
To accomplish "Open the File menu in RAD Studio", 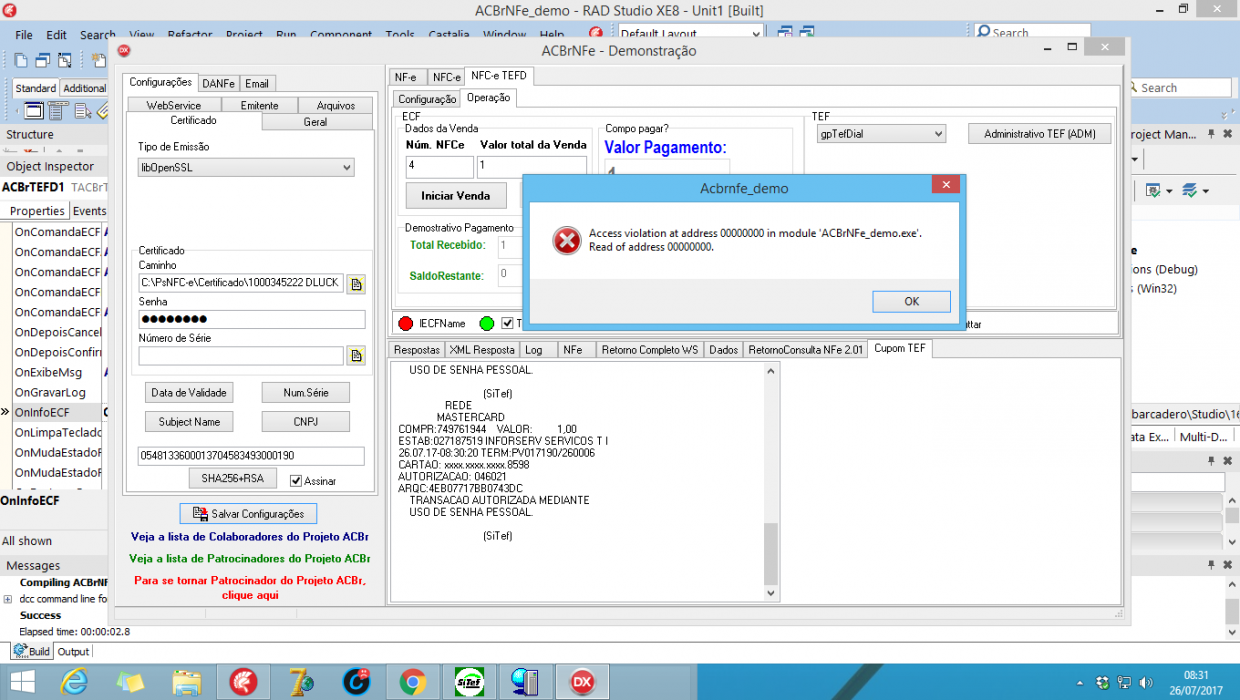I will click(24, 35).
